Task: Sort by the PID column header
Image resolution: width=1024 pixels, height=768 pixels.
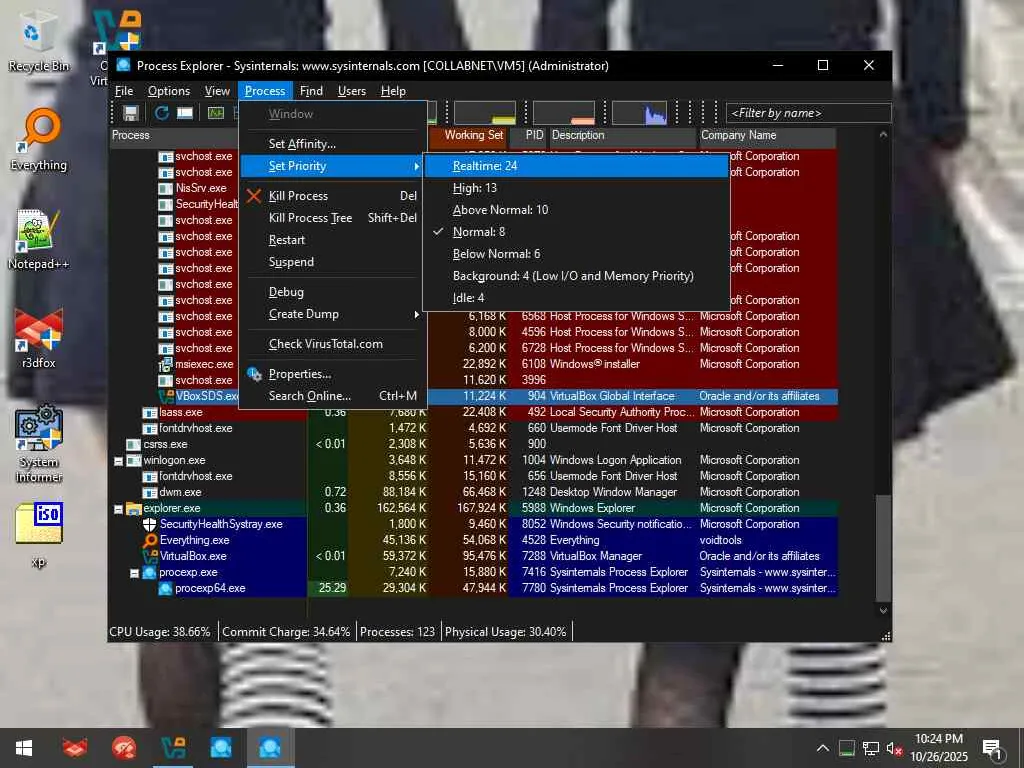Action: [528, 135]
